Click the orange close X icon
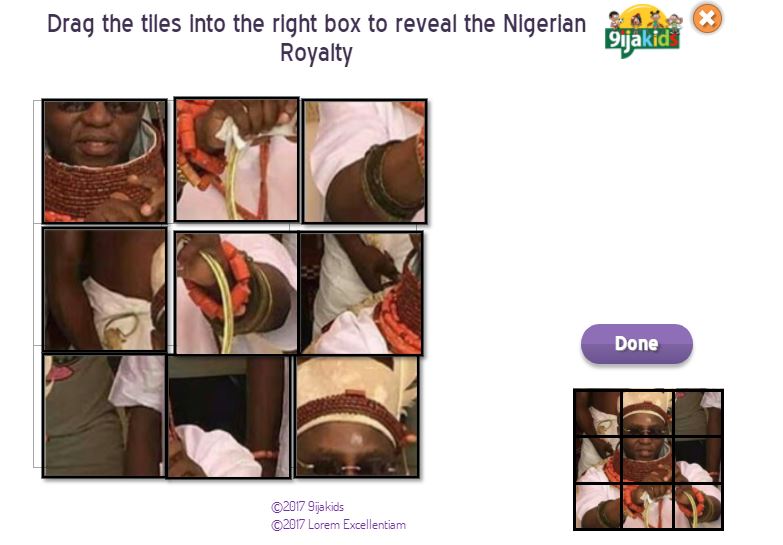Viewport: 783px width, 545px height. [x=707, y=18]
